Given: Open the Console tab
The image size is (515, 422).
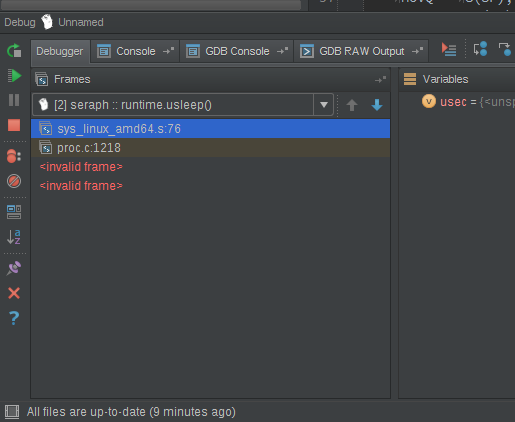Looking at the screenshot, I should pyautogui.click(x=135, y=51).
